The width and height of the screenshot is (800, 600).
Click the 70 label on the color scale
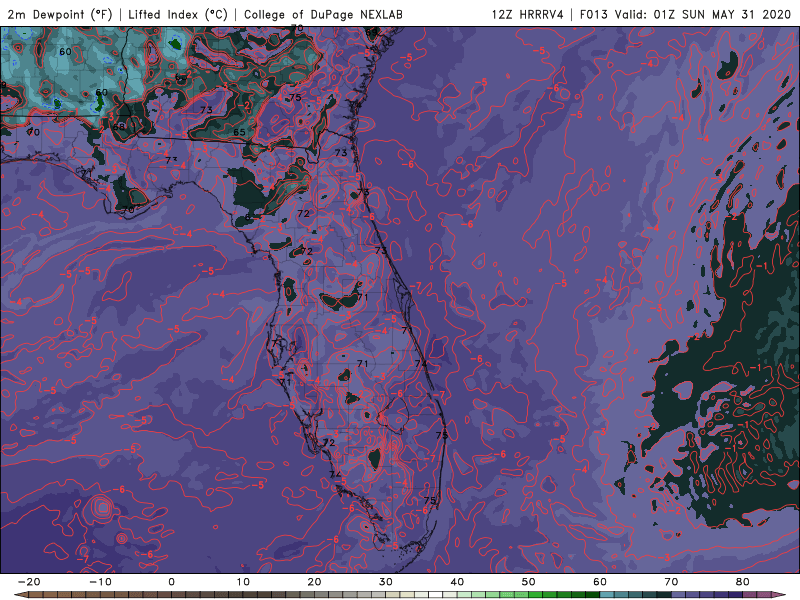click(x=671, y=582)
